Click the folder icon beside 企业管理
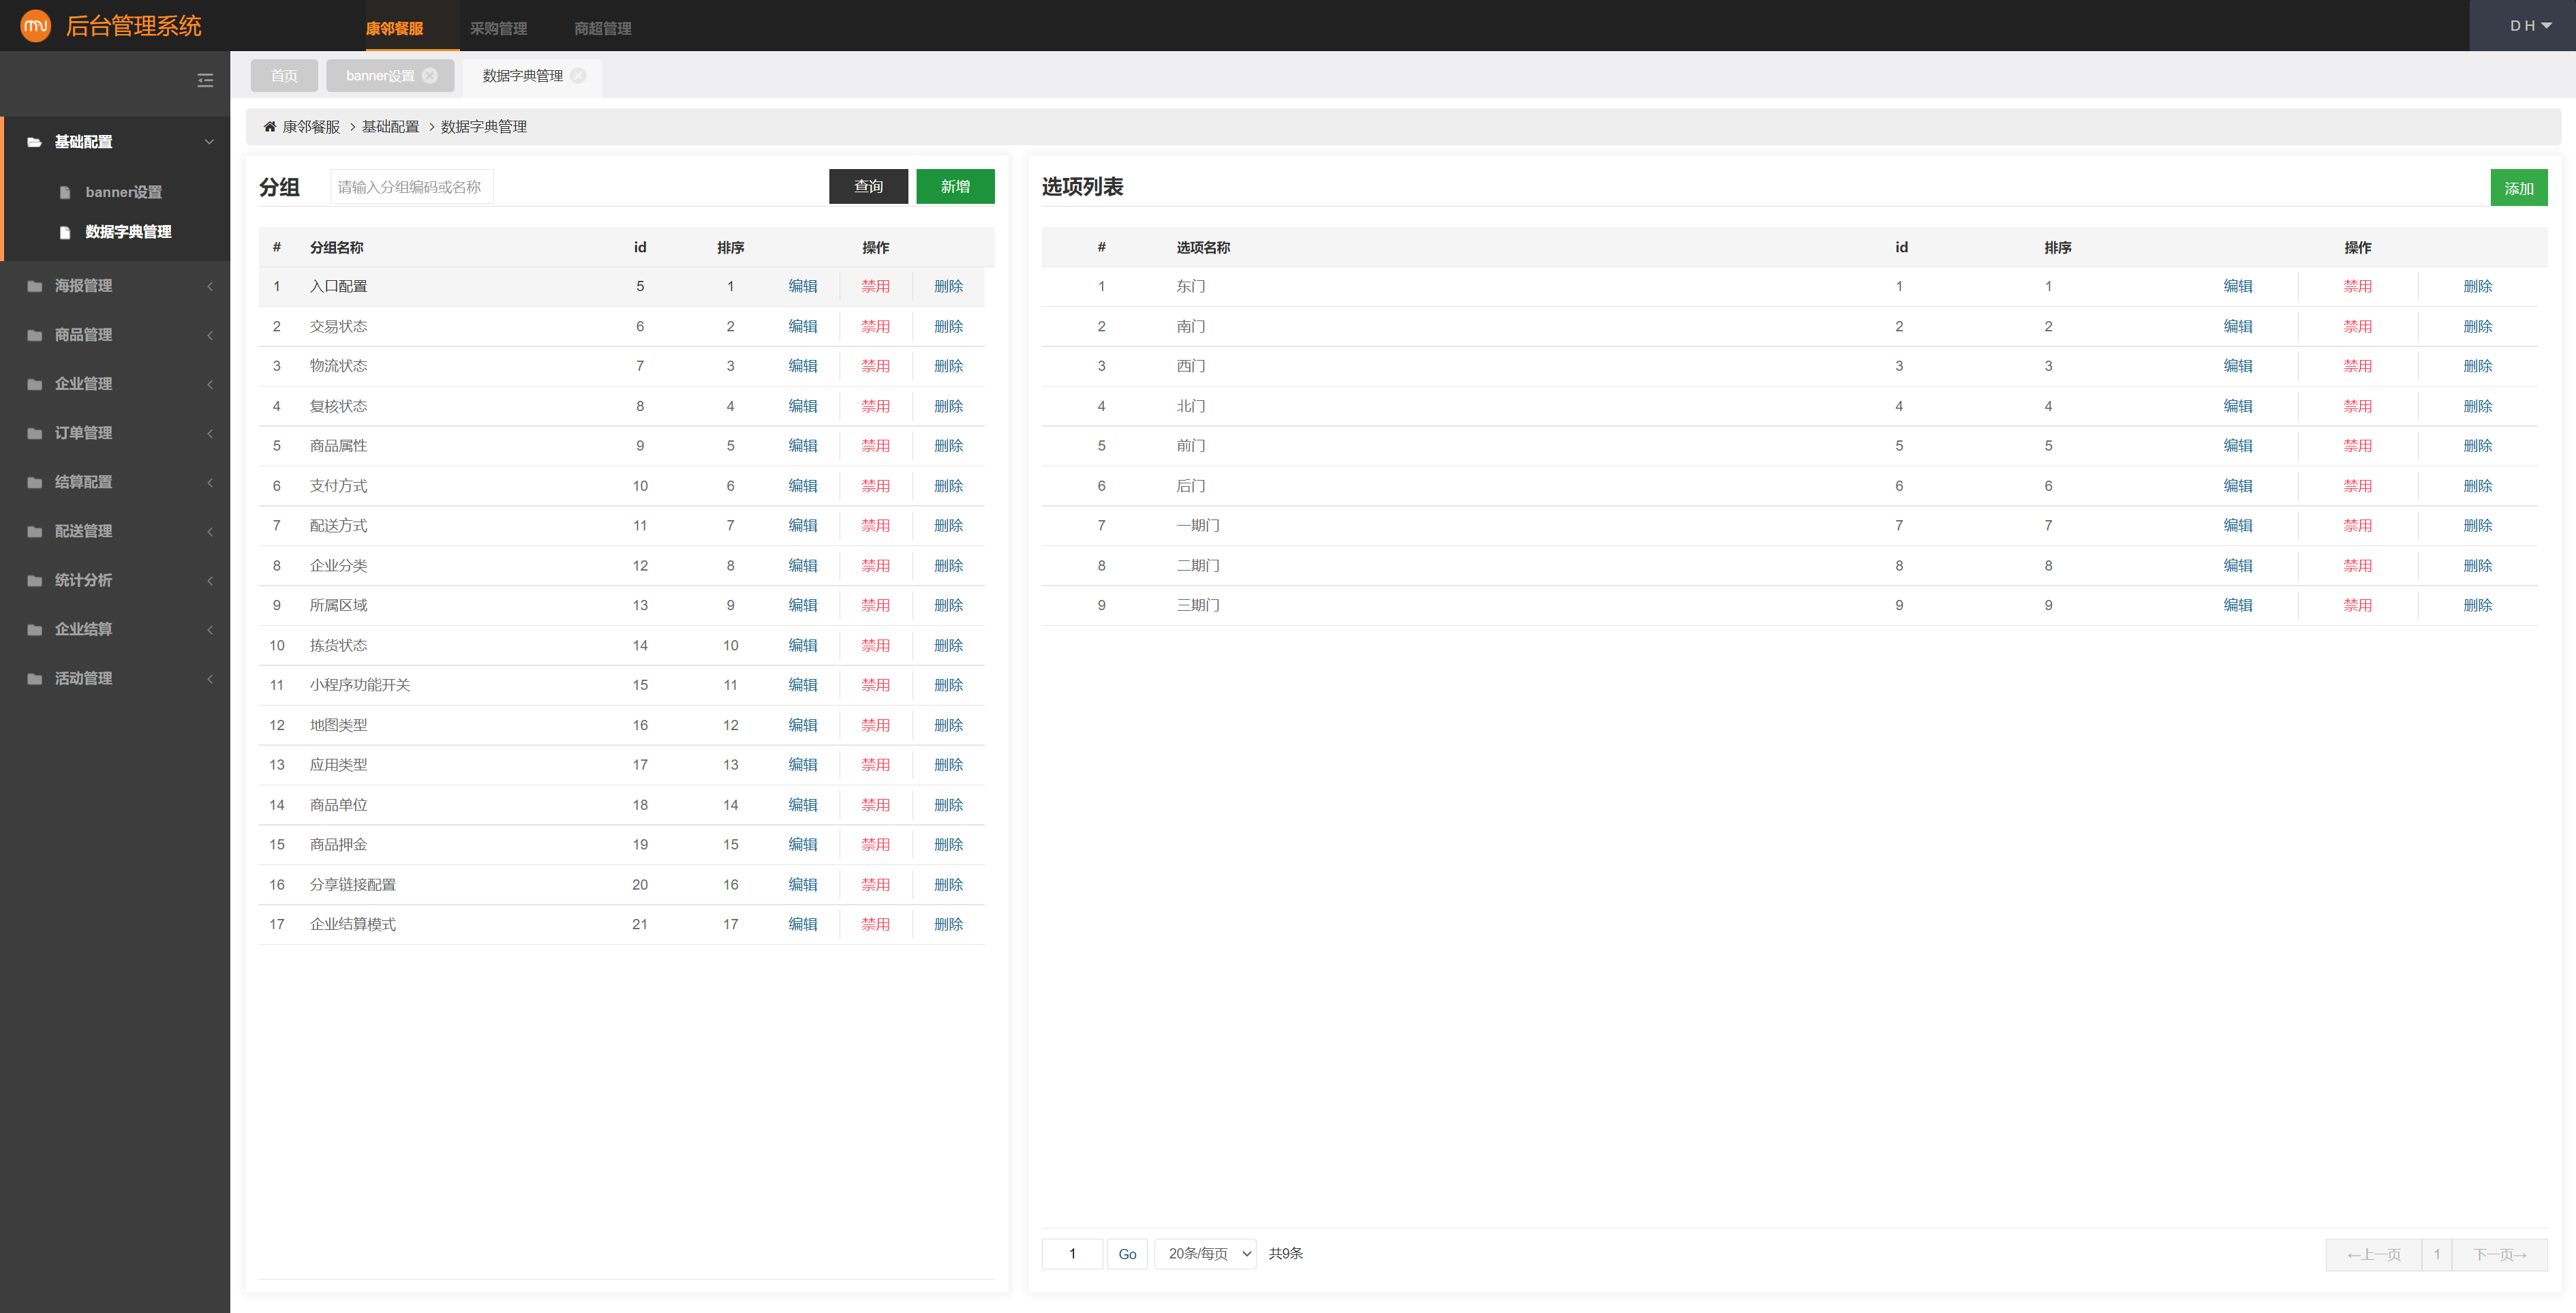This screenshot has width=2576, height=1313. click(x=34, y=384)
